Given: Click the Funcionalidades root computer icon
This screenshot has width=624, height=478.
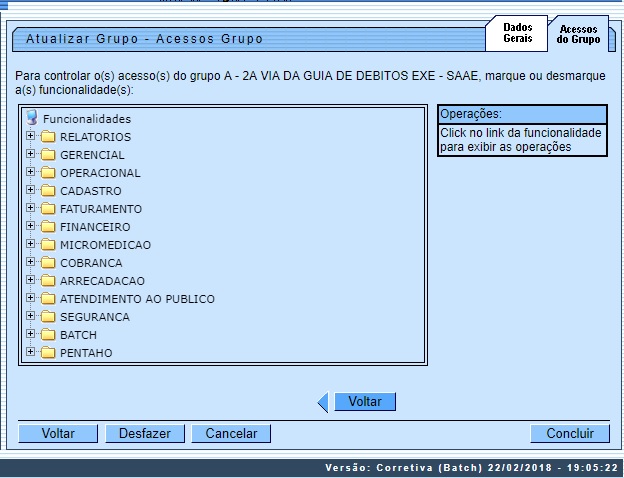Looking at the screenshot, I should [32, 118].
